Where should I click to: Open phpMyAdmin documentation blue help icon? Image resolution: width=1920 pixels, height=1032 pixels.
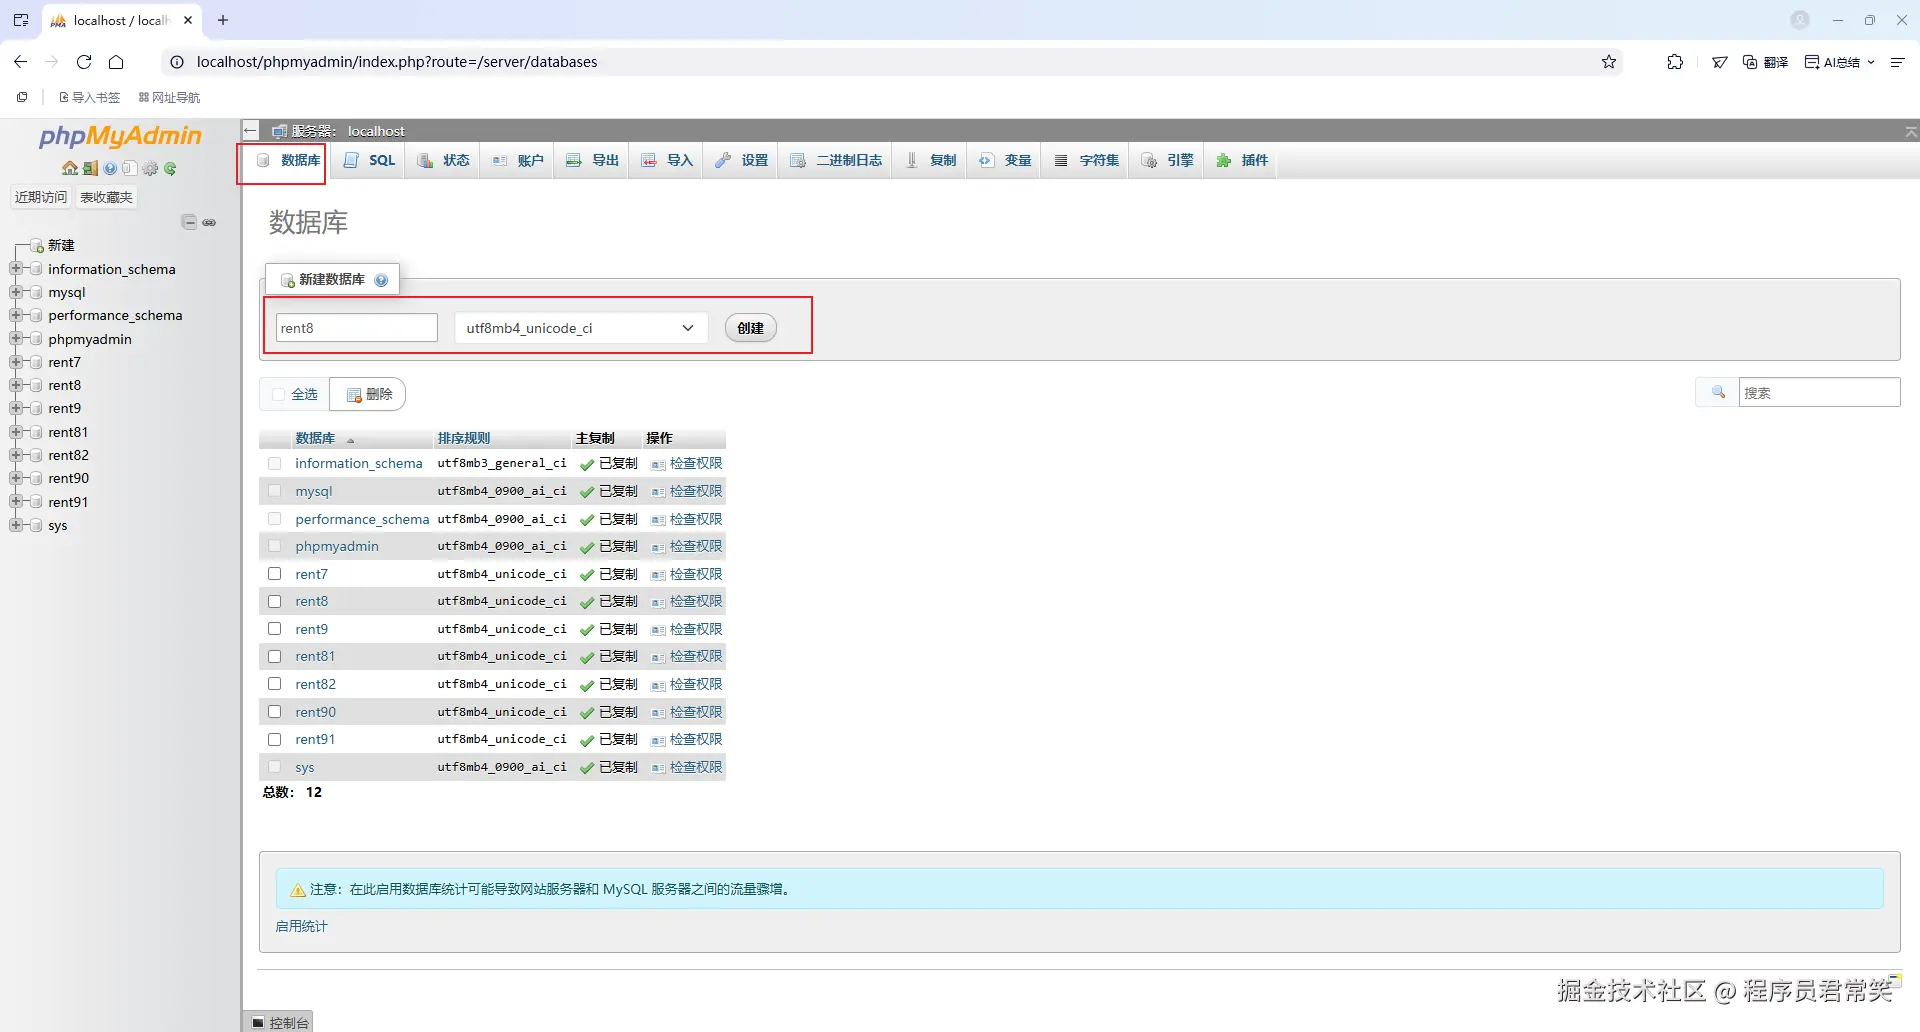(110, 169)
